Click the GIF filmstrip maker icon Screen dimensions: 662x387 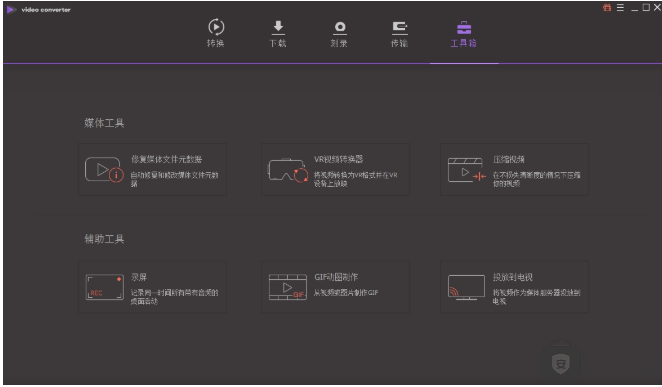pos(288,287)
